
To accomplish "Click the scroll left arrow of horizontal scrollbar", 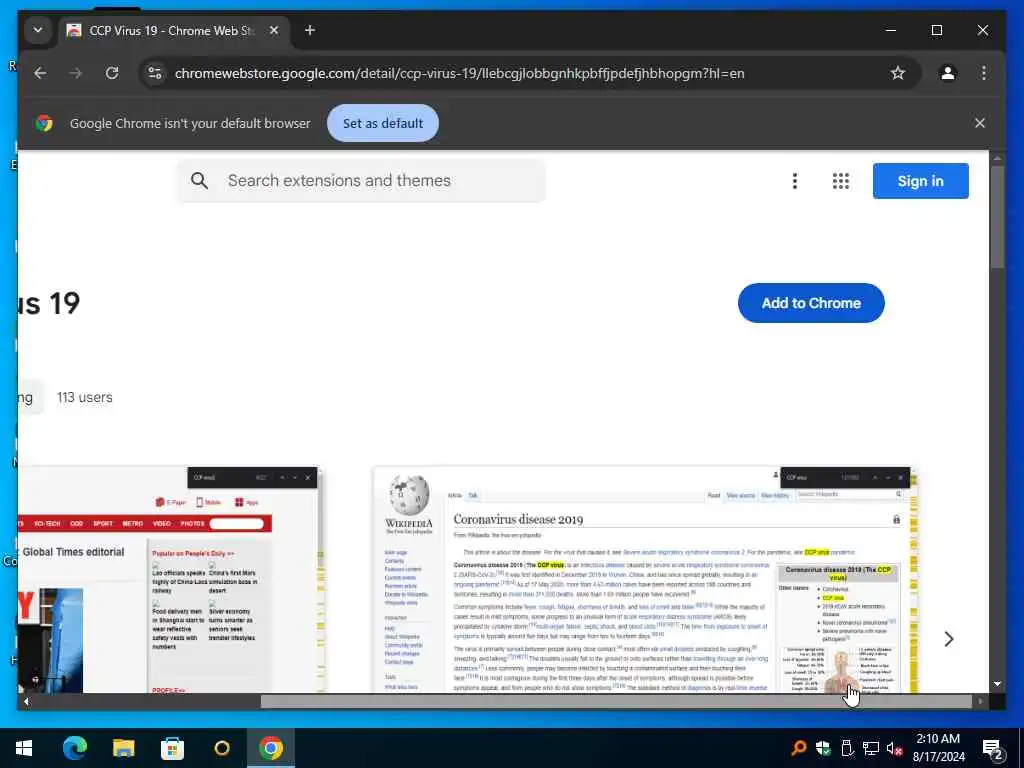I will click(26, 701).
